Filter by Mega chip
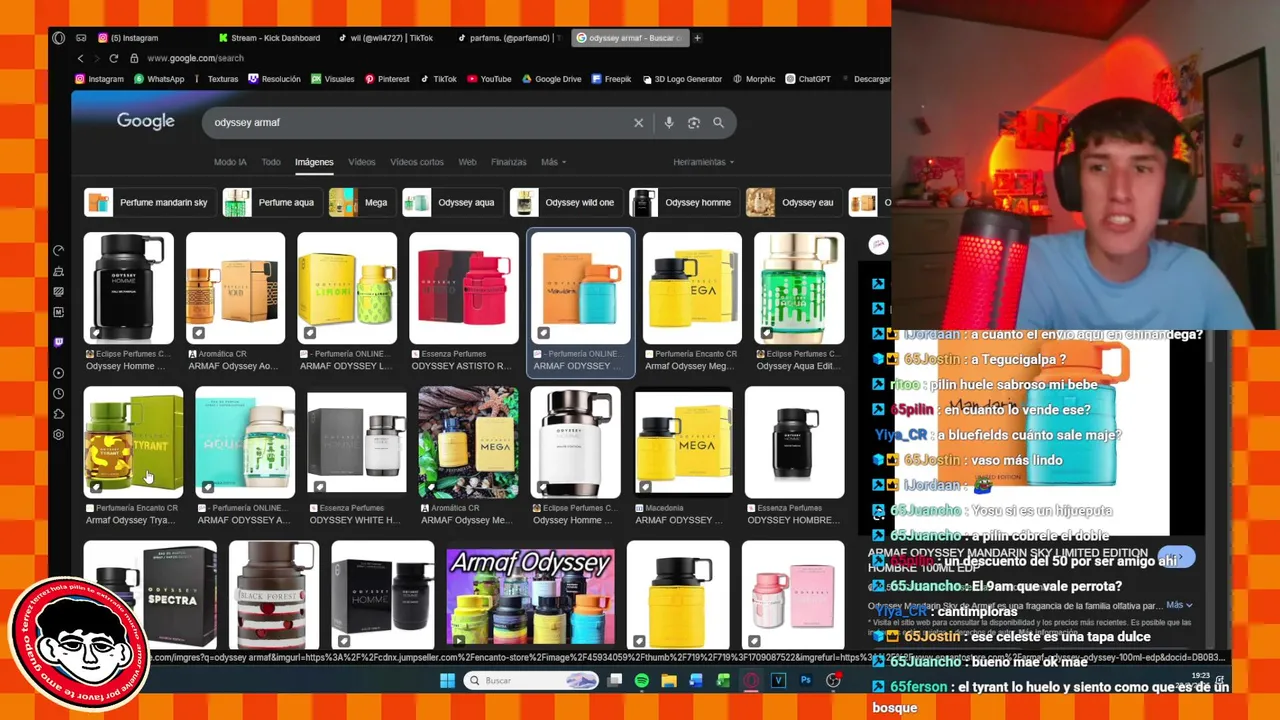The height and width of the screenshot is (720, 1280). tap(361, 202)
